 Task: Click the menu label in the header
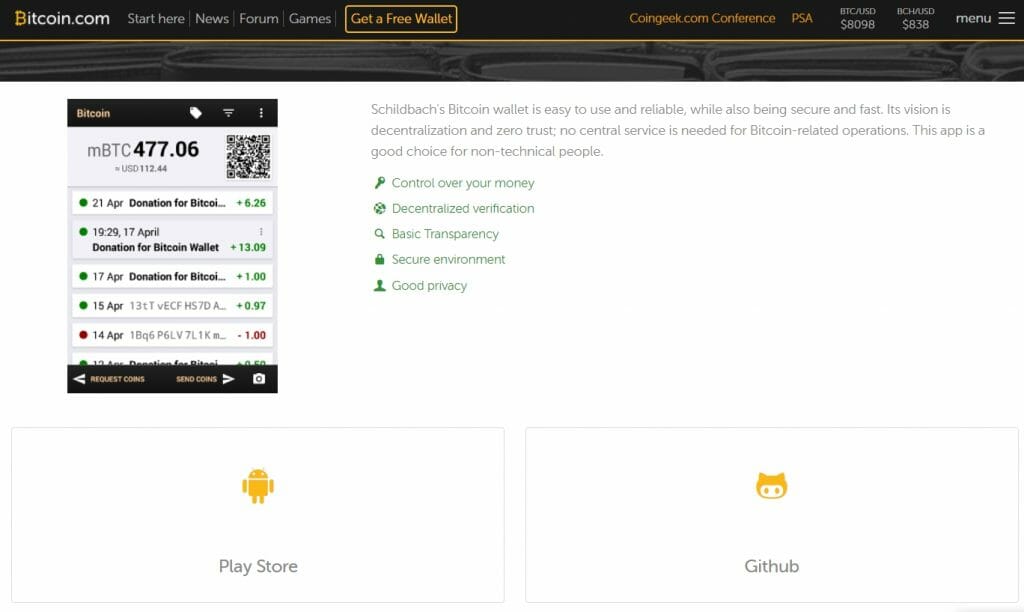[x=973, y=18]
